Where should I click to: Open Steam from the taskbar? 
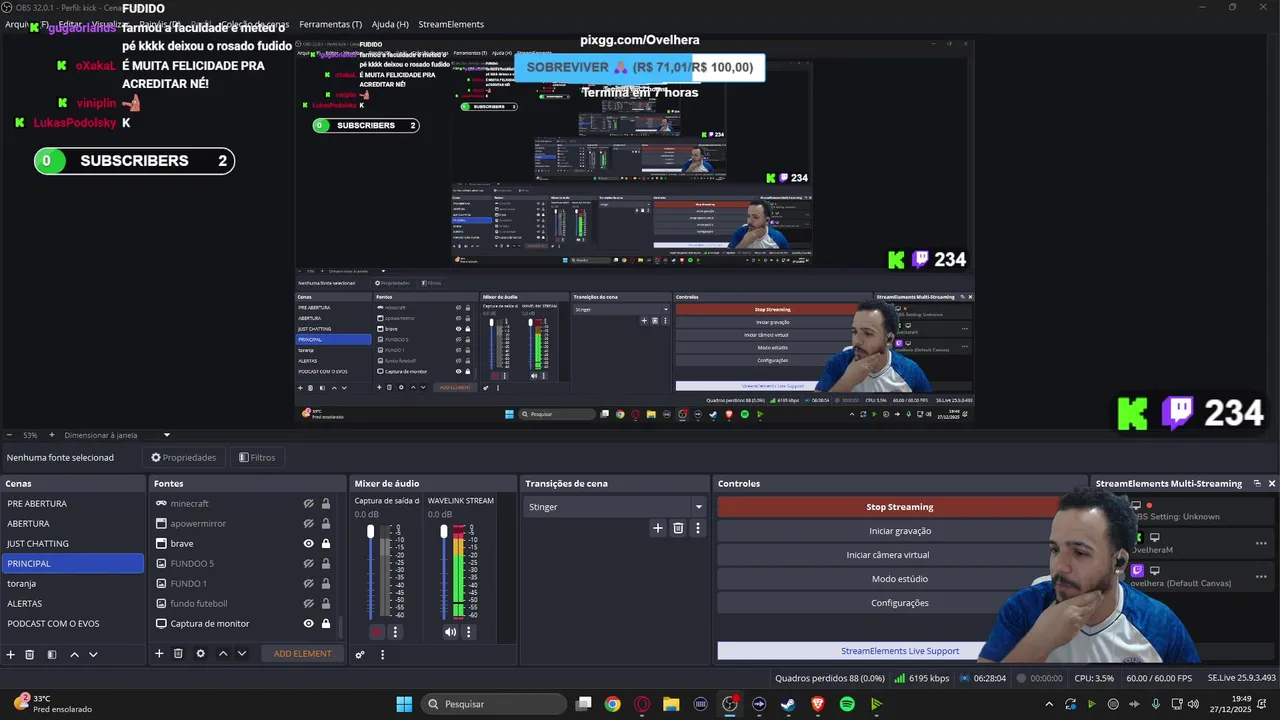pyautogui.click(x=788, y=704)
